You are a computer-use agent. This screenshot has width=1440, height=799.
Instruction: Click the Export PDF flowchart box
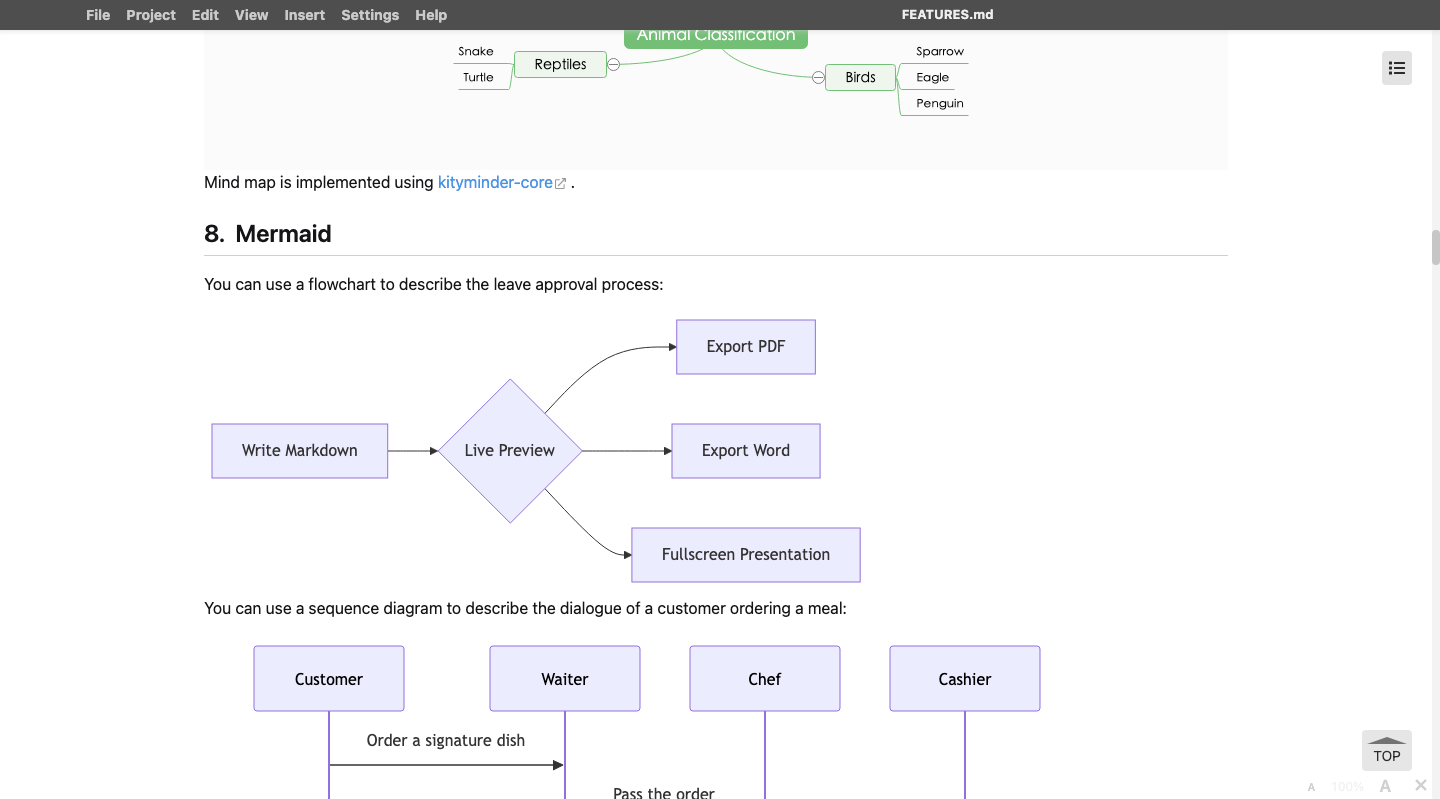pyautogui.click(x=746, y=347)
